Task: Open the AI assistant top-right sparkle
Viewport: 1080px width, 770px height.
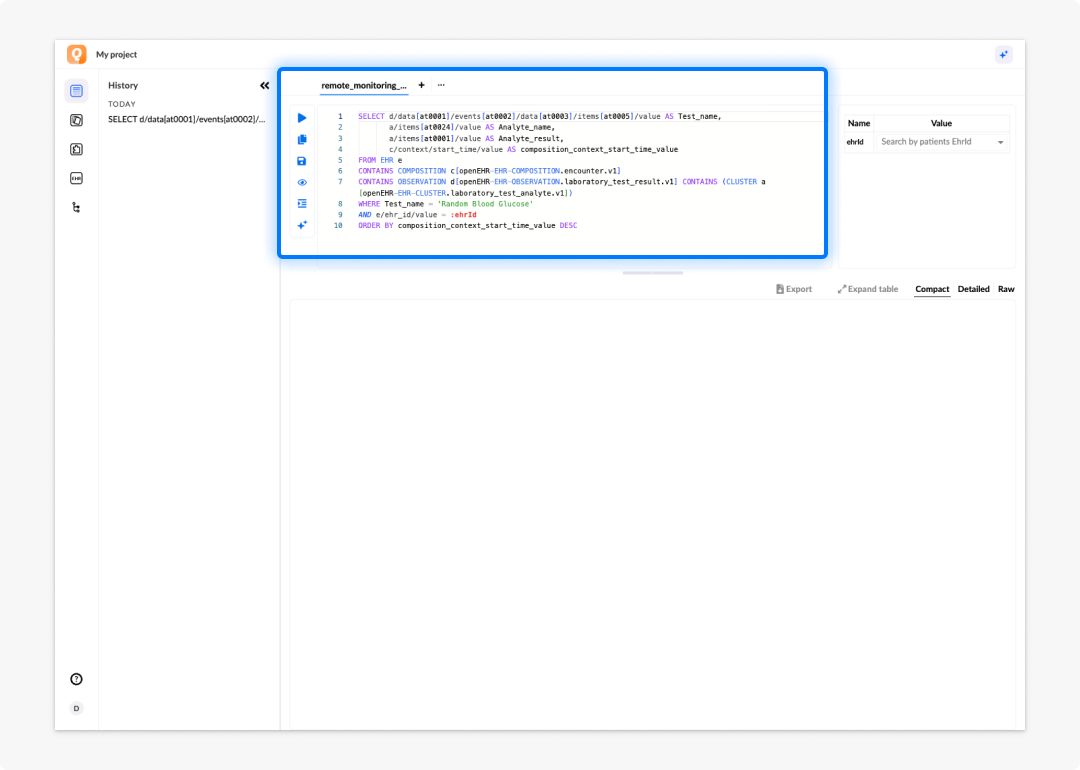Action: coord(1004,54)
